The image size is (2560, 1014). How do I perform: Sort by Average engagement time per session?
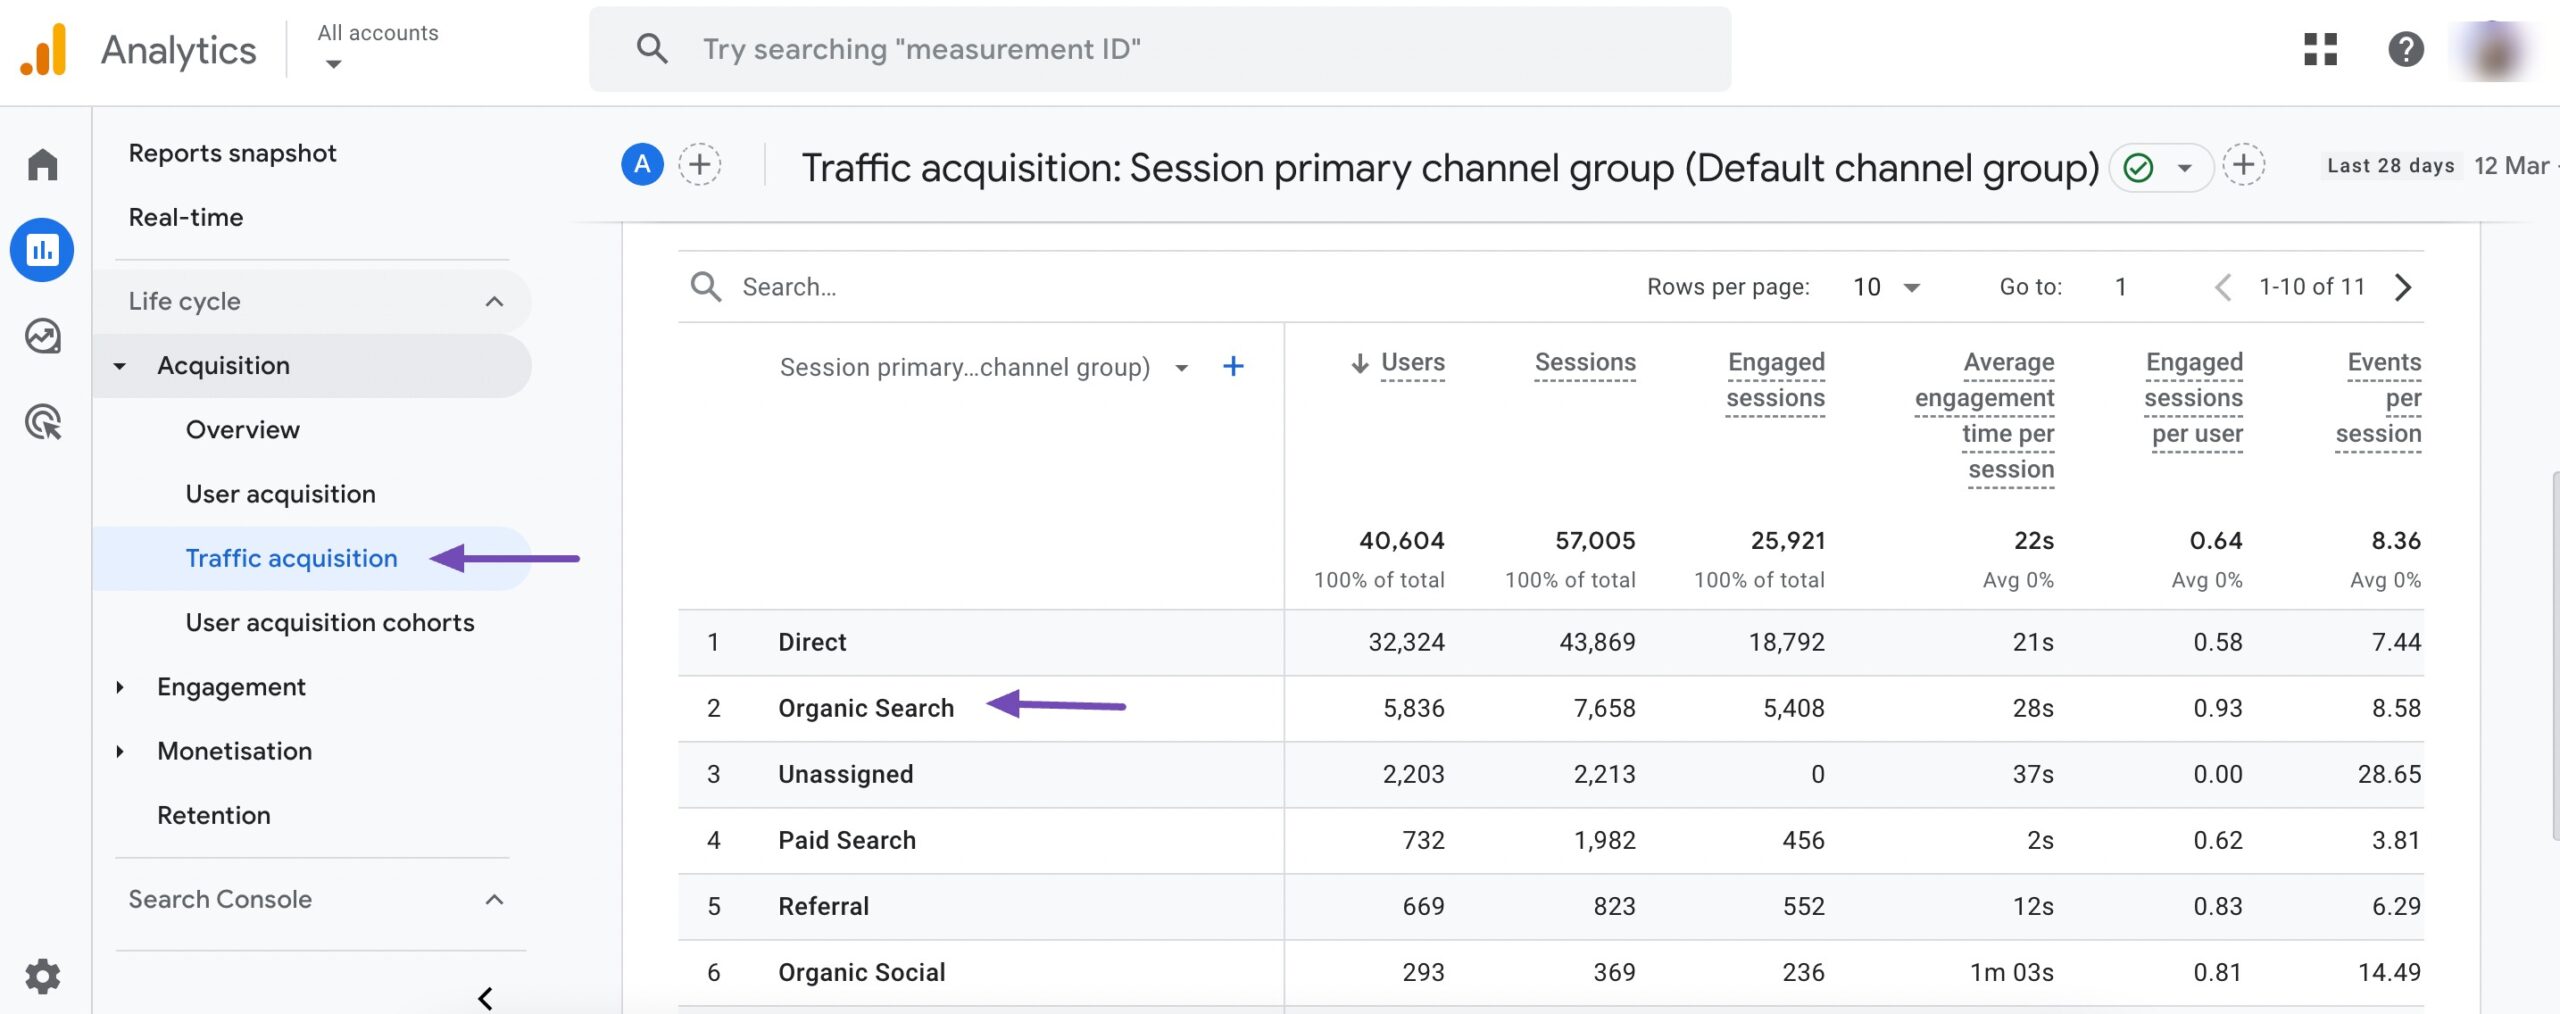coord(1984,417)
